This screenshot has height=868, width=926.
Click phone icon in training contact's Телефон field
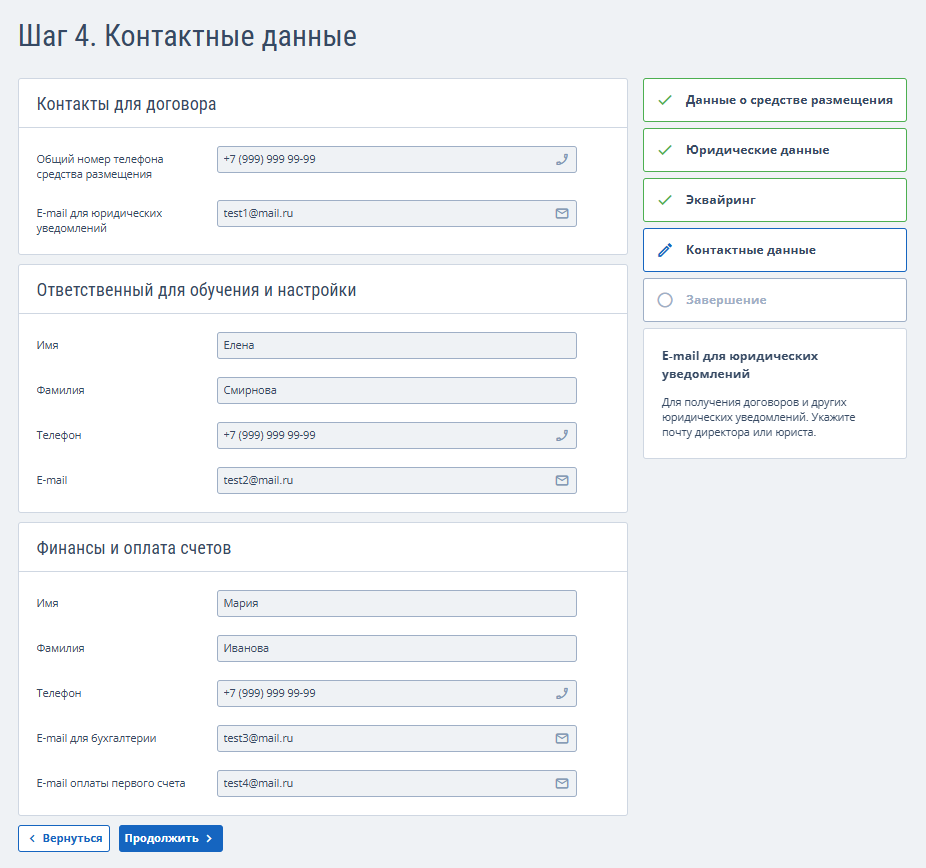[562, 435]
